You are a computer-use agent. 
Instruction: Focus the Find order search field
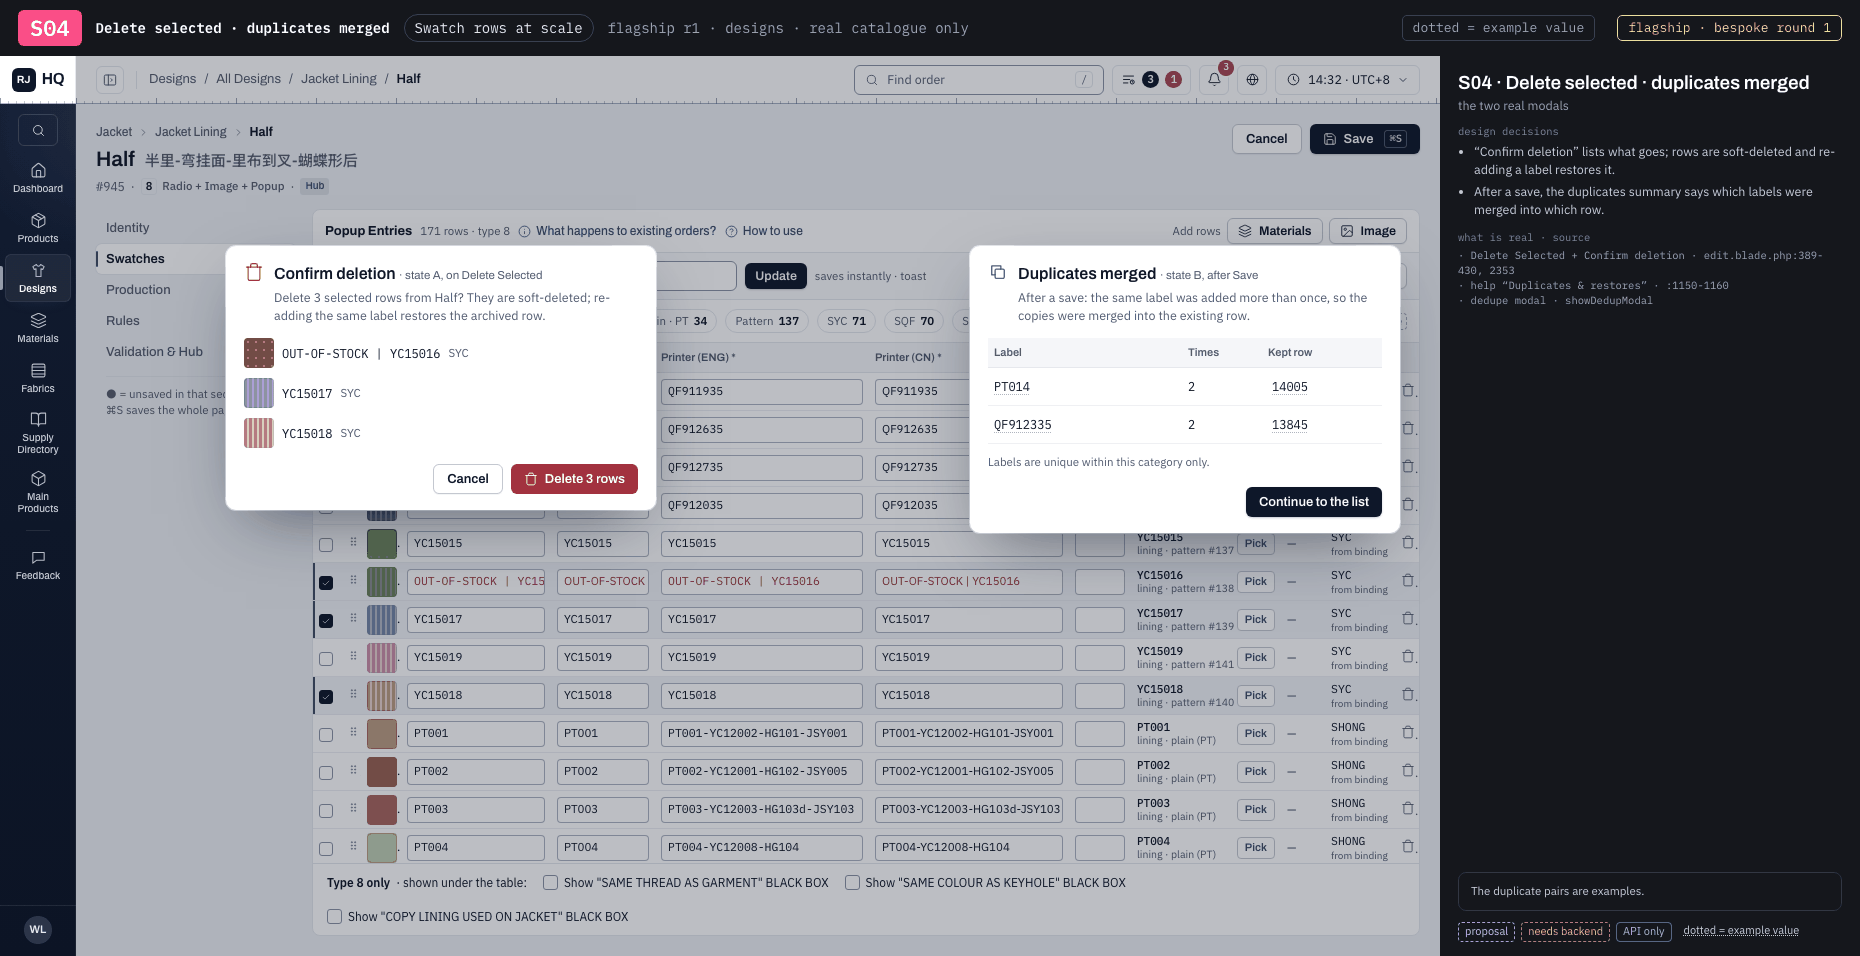(978, 80)
